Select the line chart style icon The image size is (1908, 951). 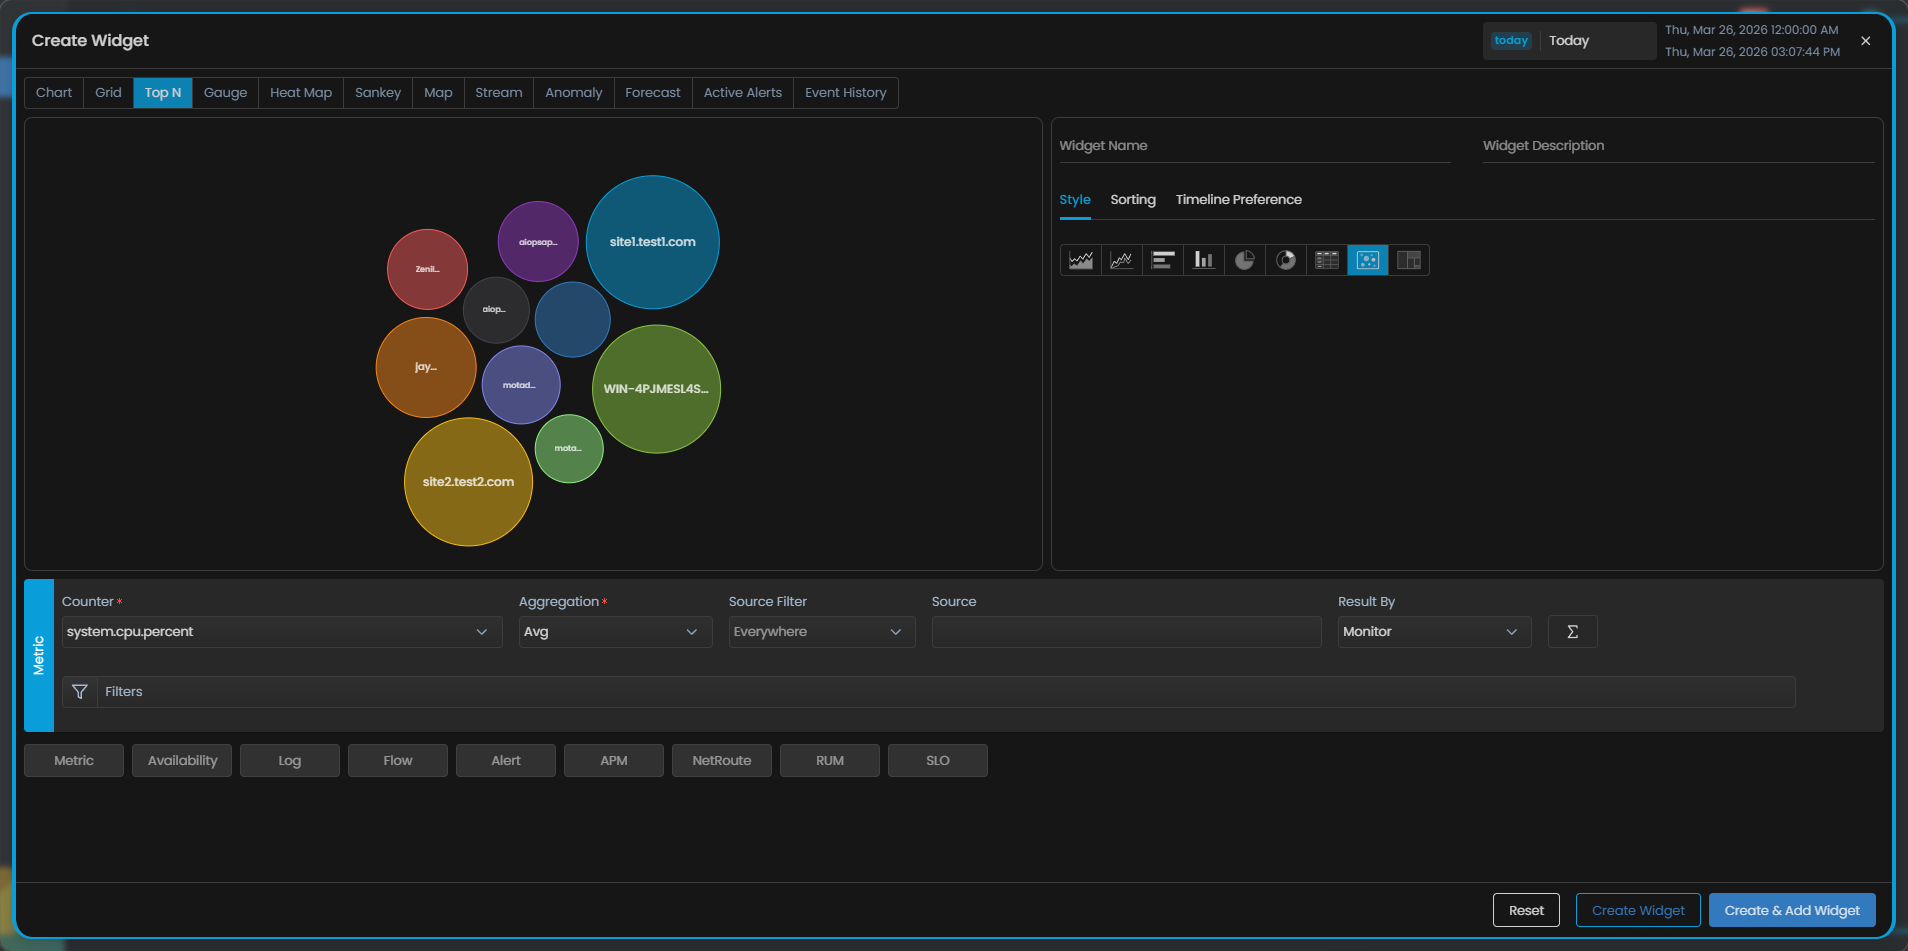pyautogui.click(x=1121, y=260)
